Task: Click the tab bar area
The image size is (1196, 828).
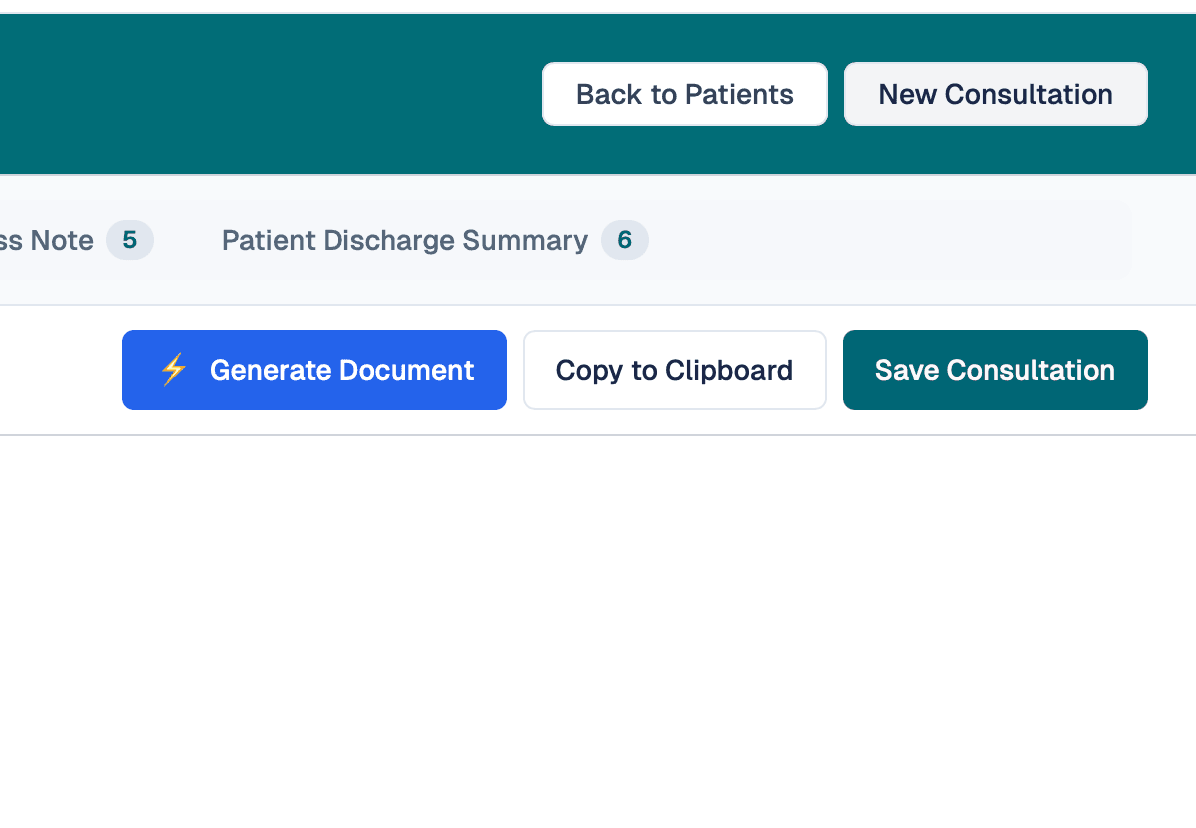Action: point(600,240)
